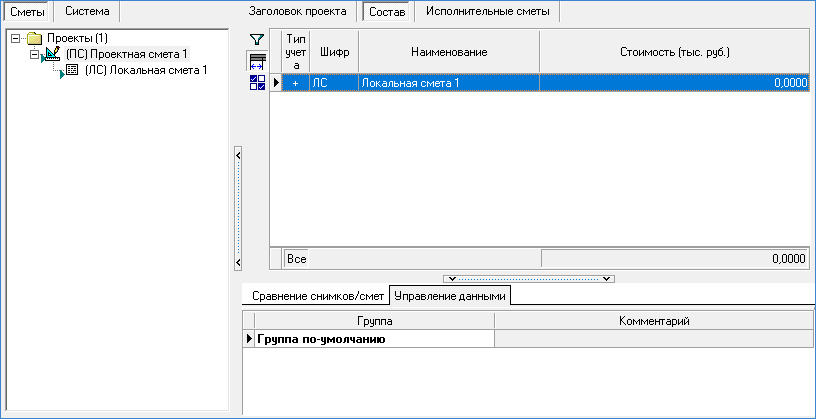Switch to Сравнение снимков/смет tab
The height and width of the screenshot is (419, 816).
(316, 296)
